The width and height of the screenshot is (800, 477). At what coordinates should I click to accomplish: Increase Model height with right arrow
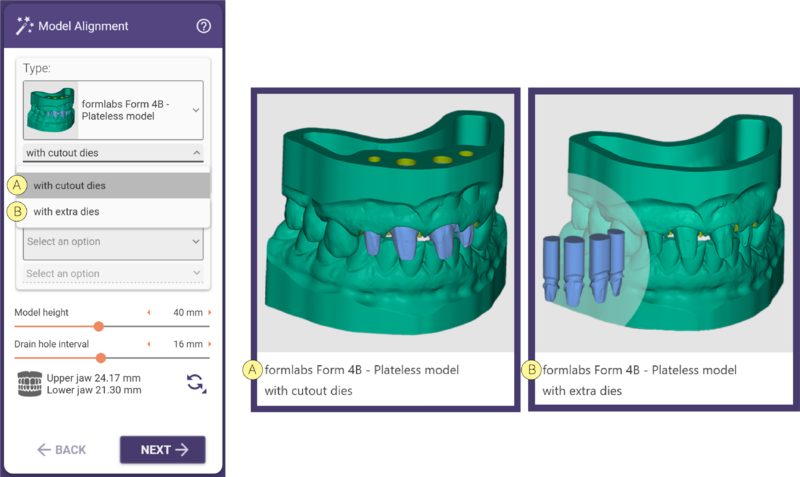click(x=210, y=312)
